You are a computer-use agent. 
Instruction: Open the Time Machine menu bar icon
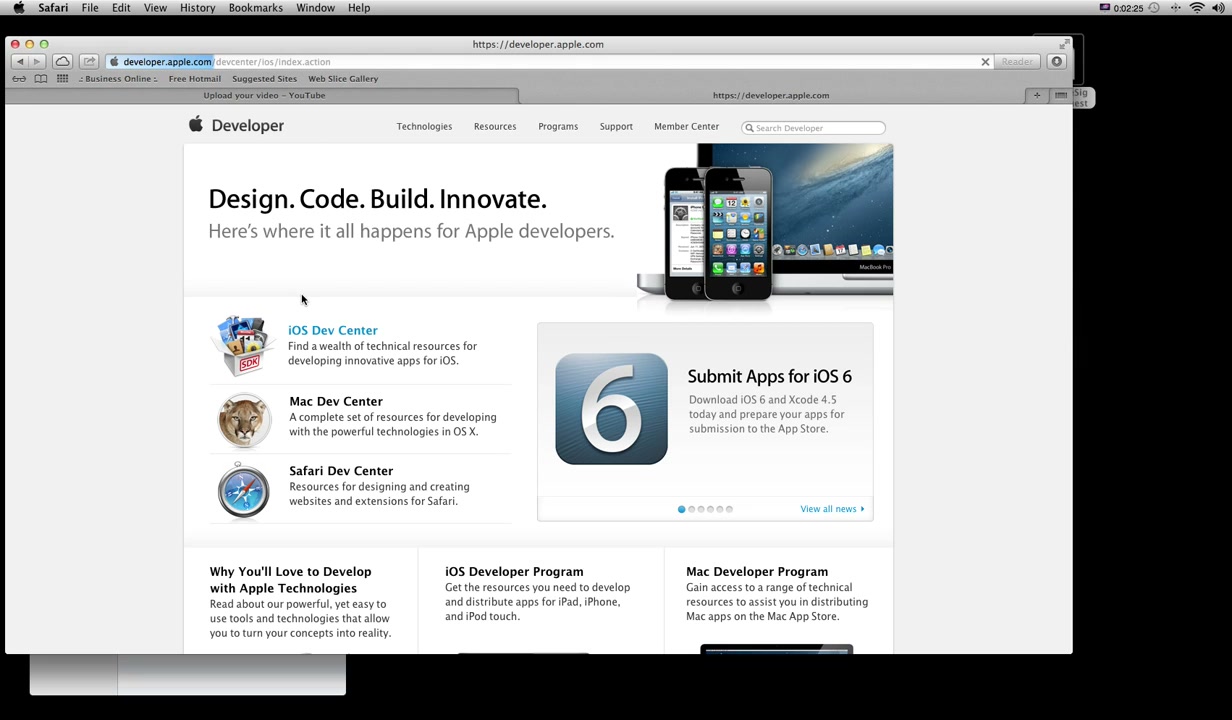[x=1154, y=8]
